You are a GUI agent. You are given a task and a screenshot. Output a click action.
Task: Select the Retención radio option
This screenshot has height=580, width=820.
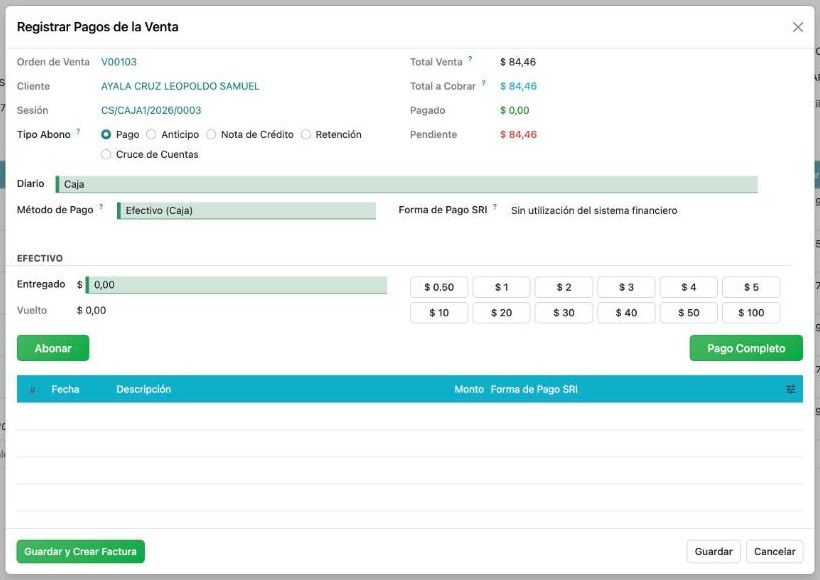tap(306, 134)
